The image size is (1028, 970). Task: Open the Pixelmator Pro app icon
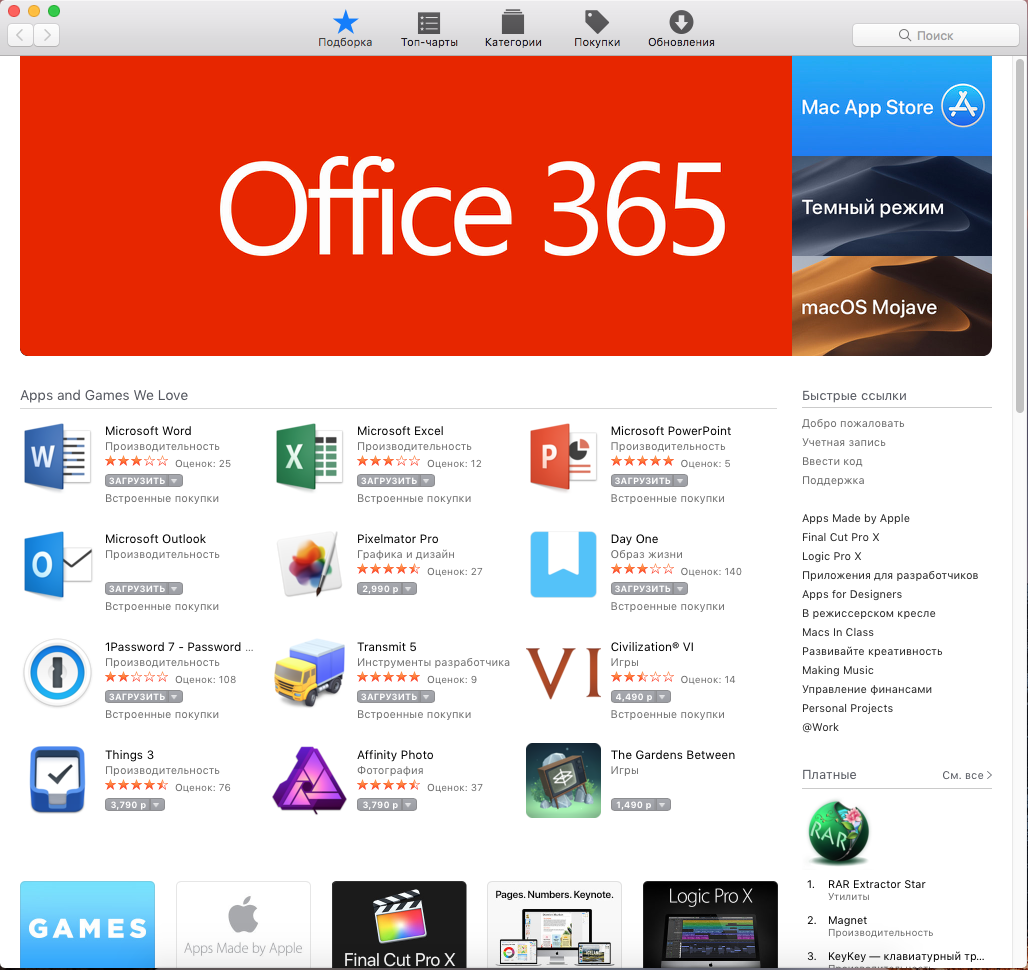click(309, 564)
